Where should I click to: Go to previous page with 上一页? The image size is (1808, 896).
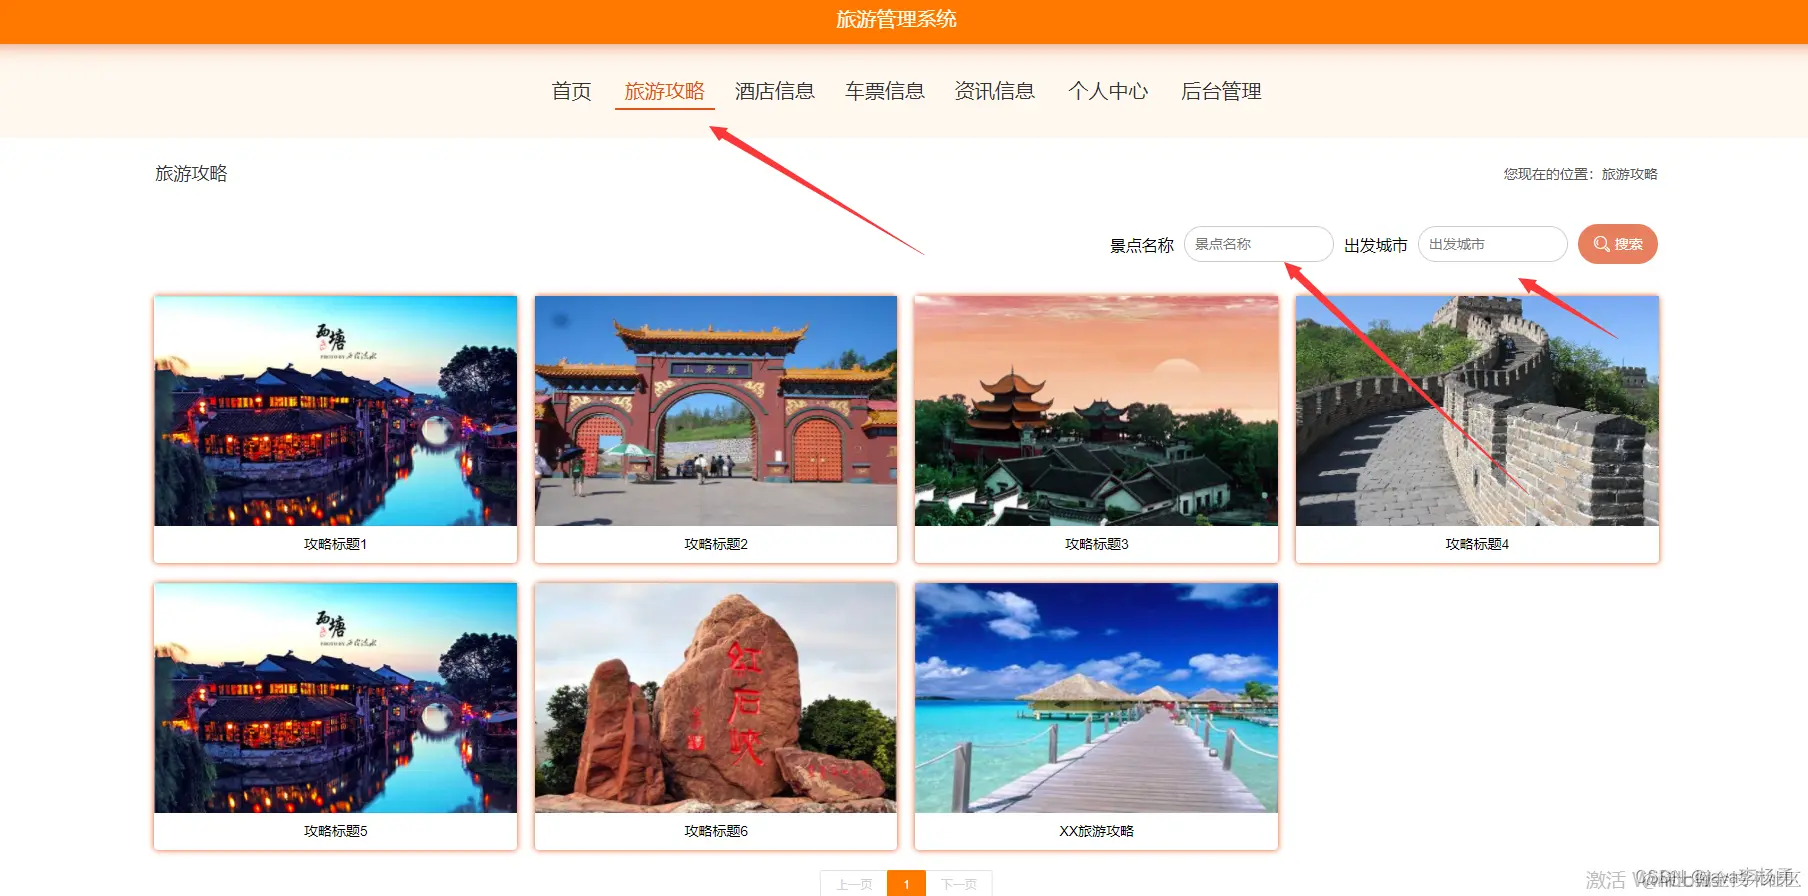854,884
